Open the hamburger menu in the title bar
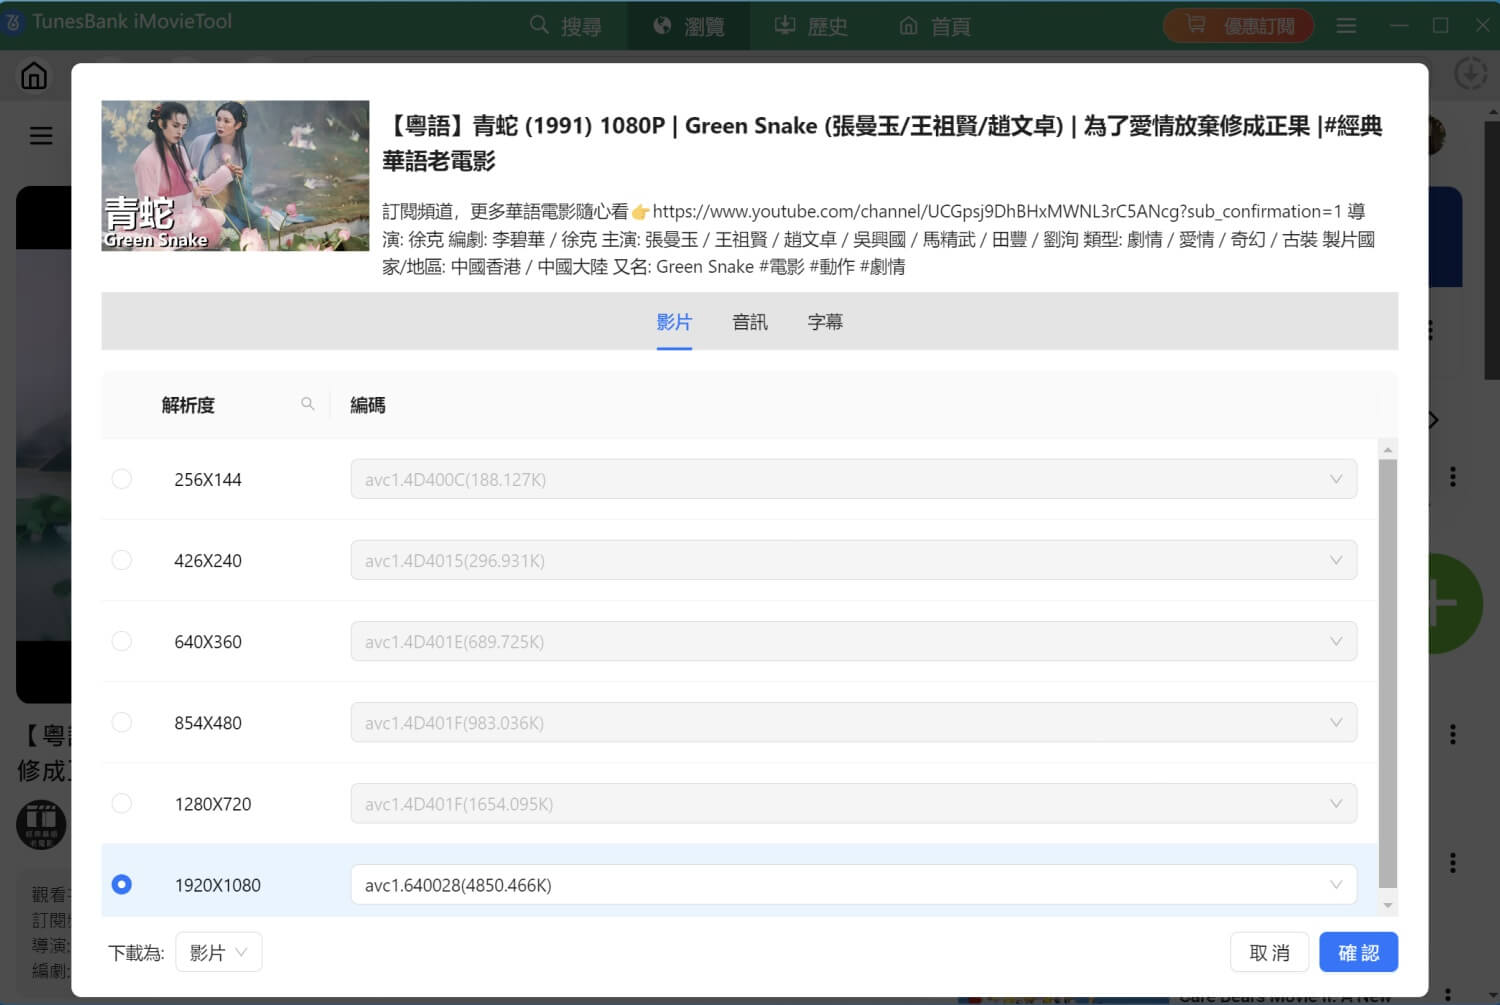The width and height of the screenshot is (1500, 1005). click(x=1346, y=26)
